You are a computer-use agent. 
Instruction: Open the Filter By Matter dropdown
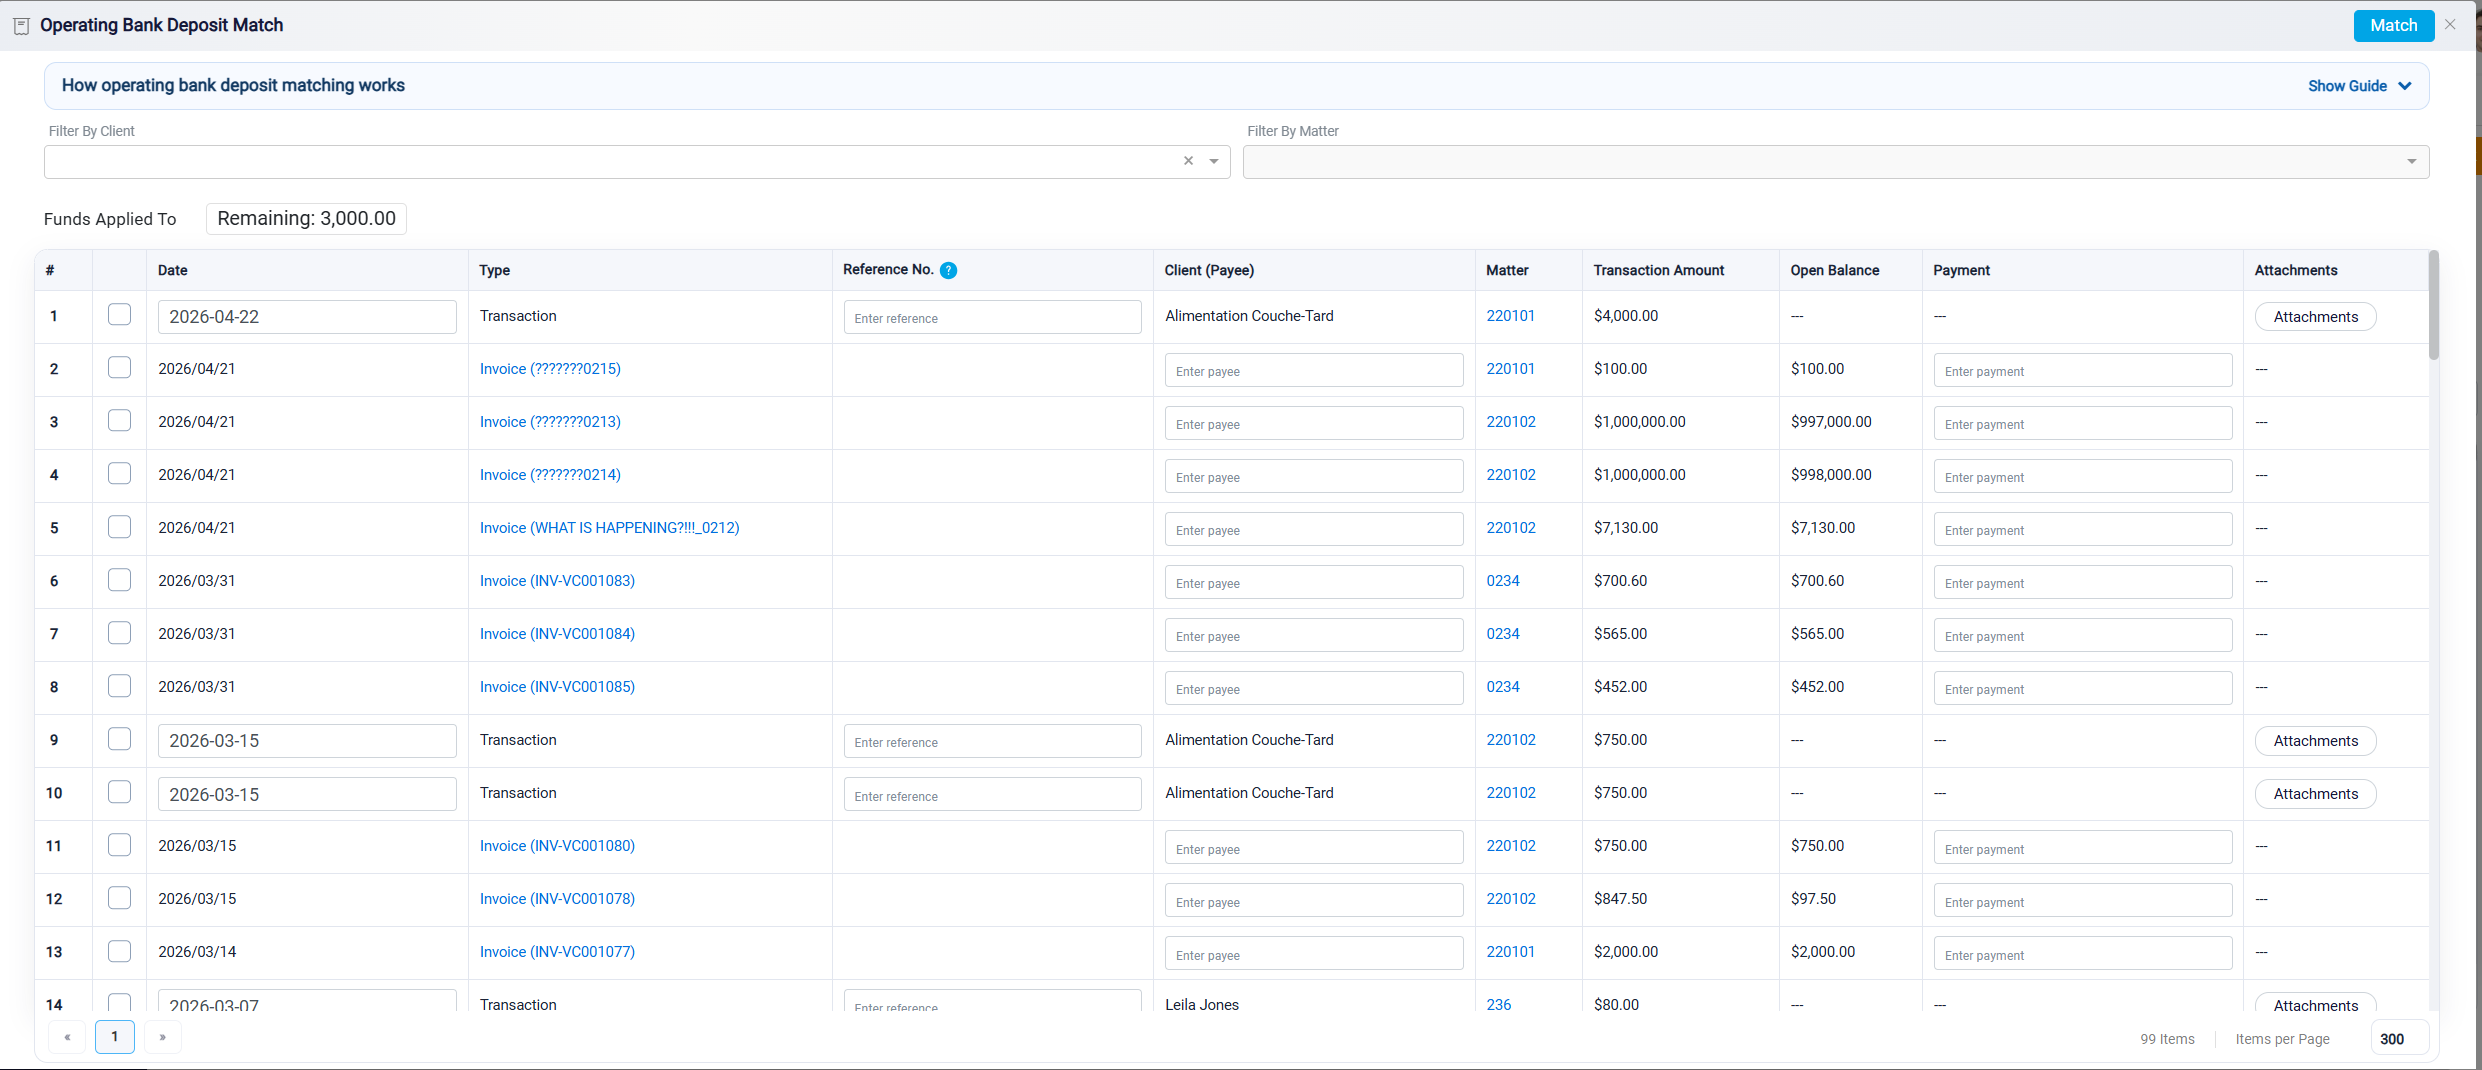[2411, 161]
